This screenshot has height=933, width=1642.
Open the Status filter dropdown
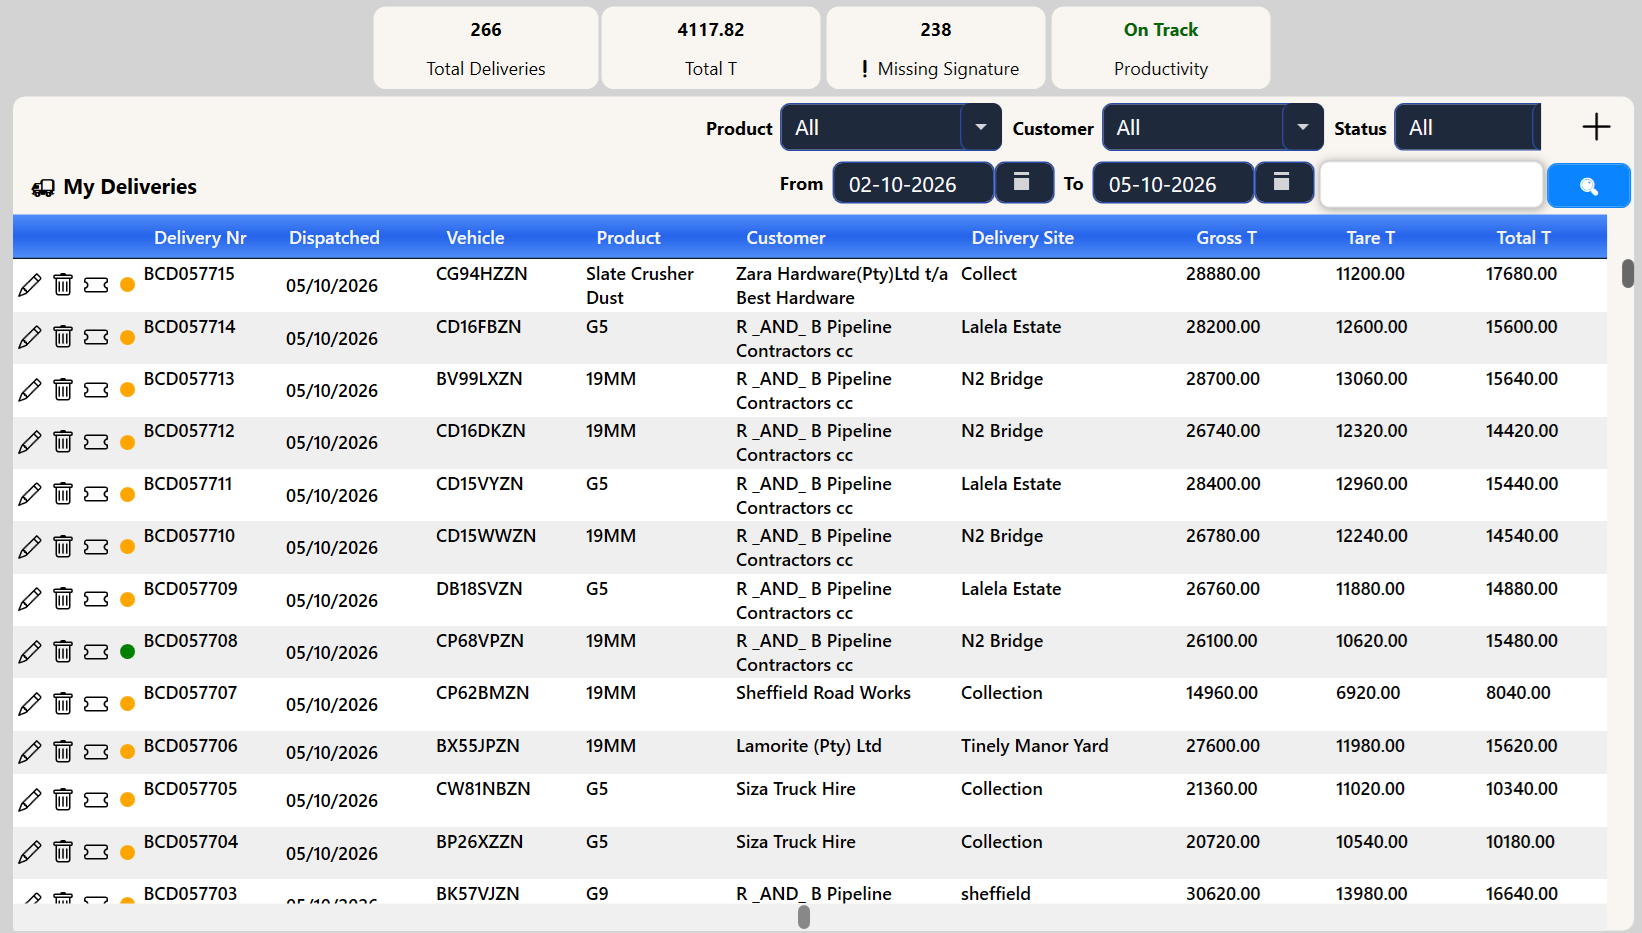point(1467,127)
